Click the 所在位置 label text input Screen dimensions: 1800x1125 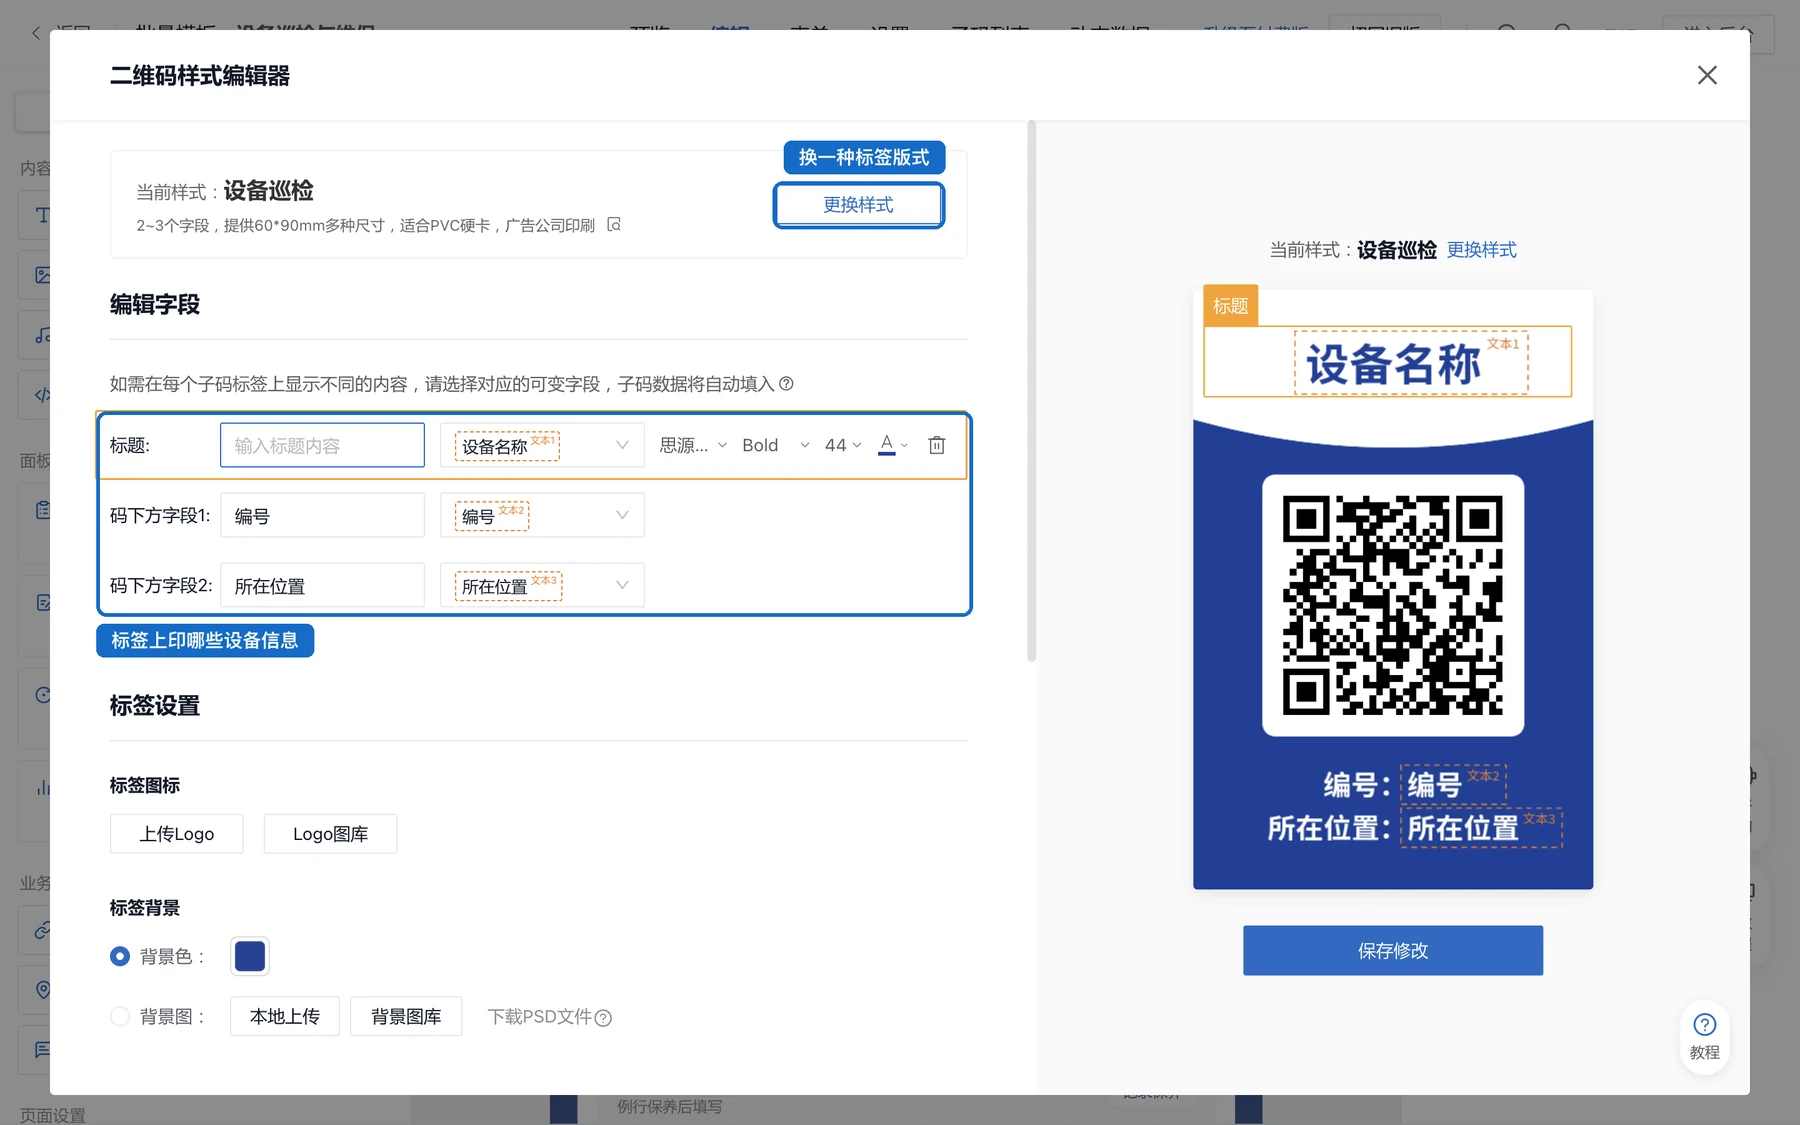322,585
